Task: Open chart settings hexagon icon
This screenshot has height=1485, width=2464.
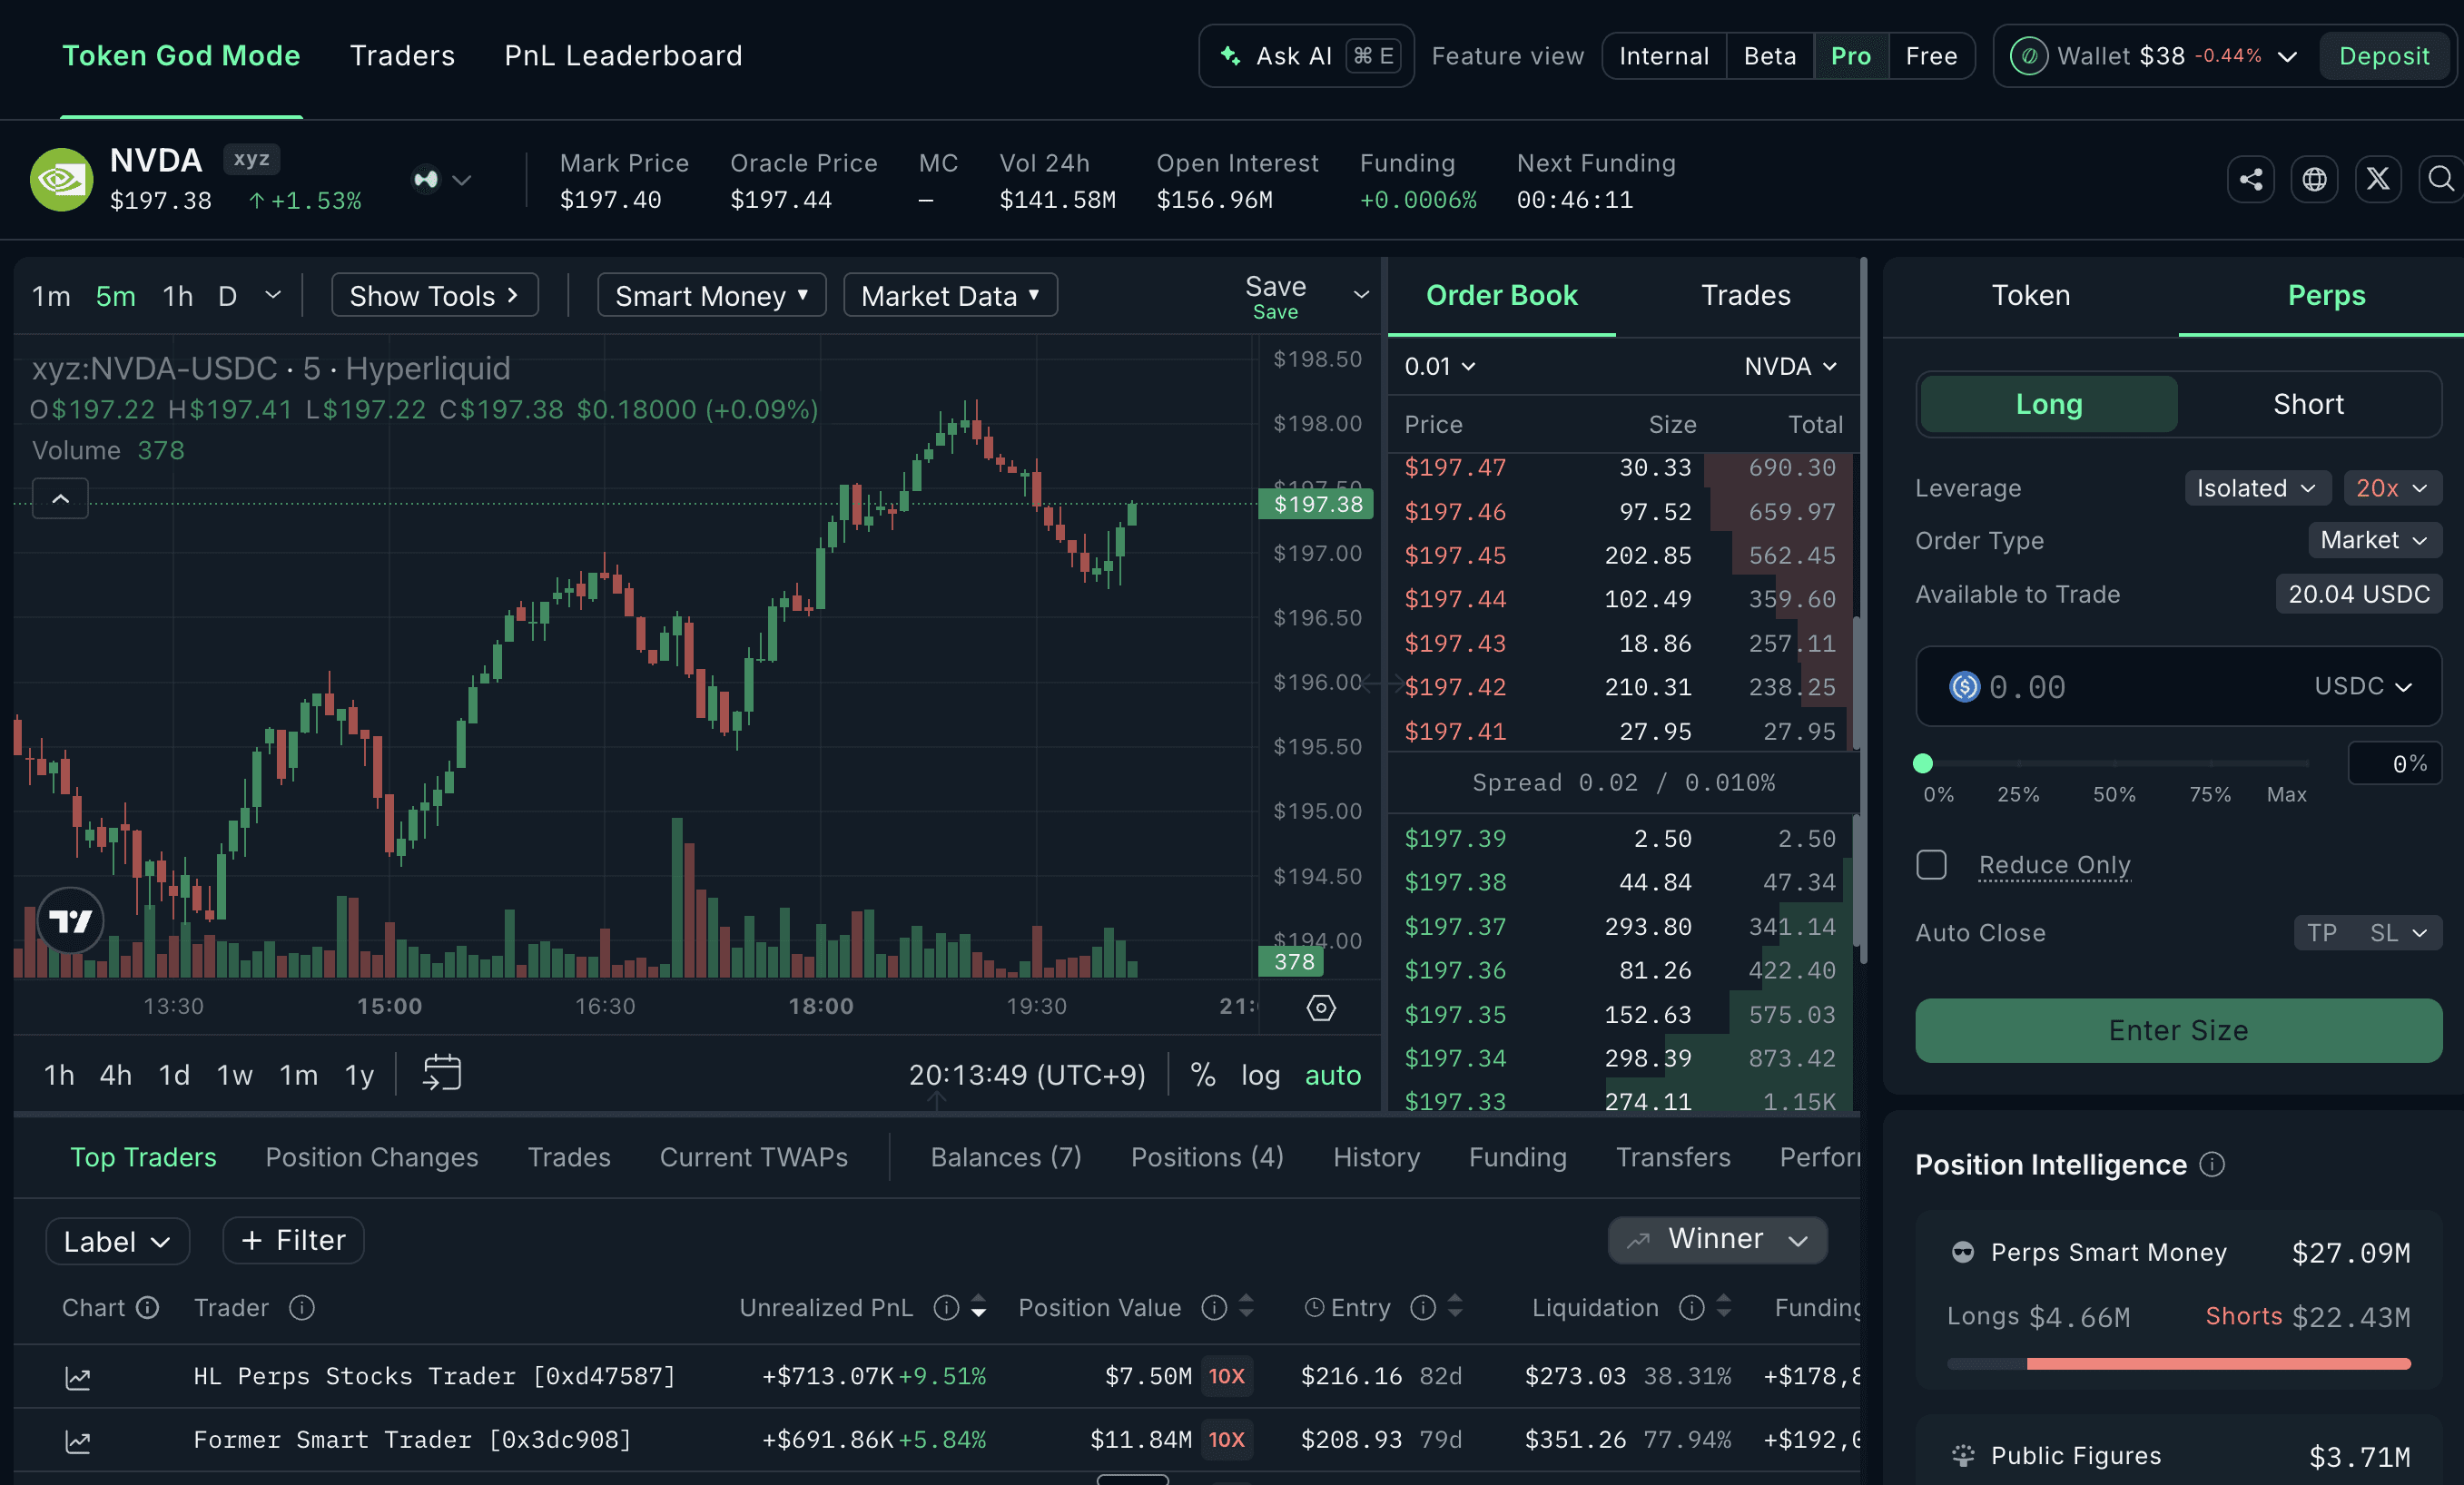Action: [x=1321, y=1007]
